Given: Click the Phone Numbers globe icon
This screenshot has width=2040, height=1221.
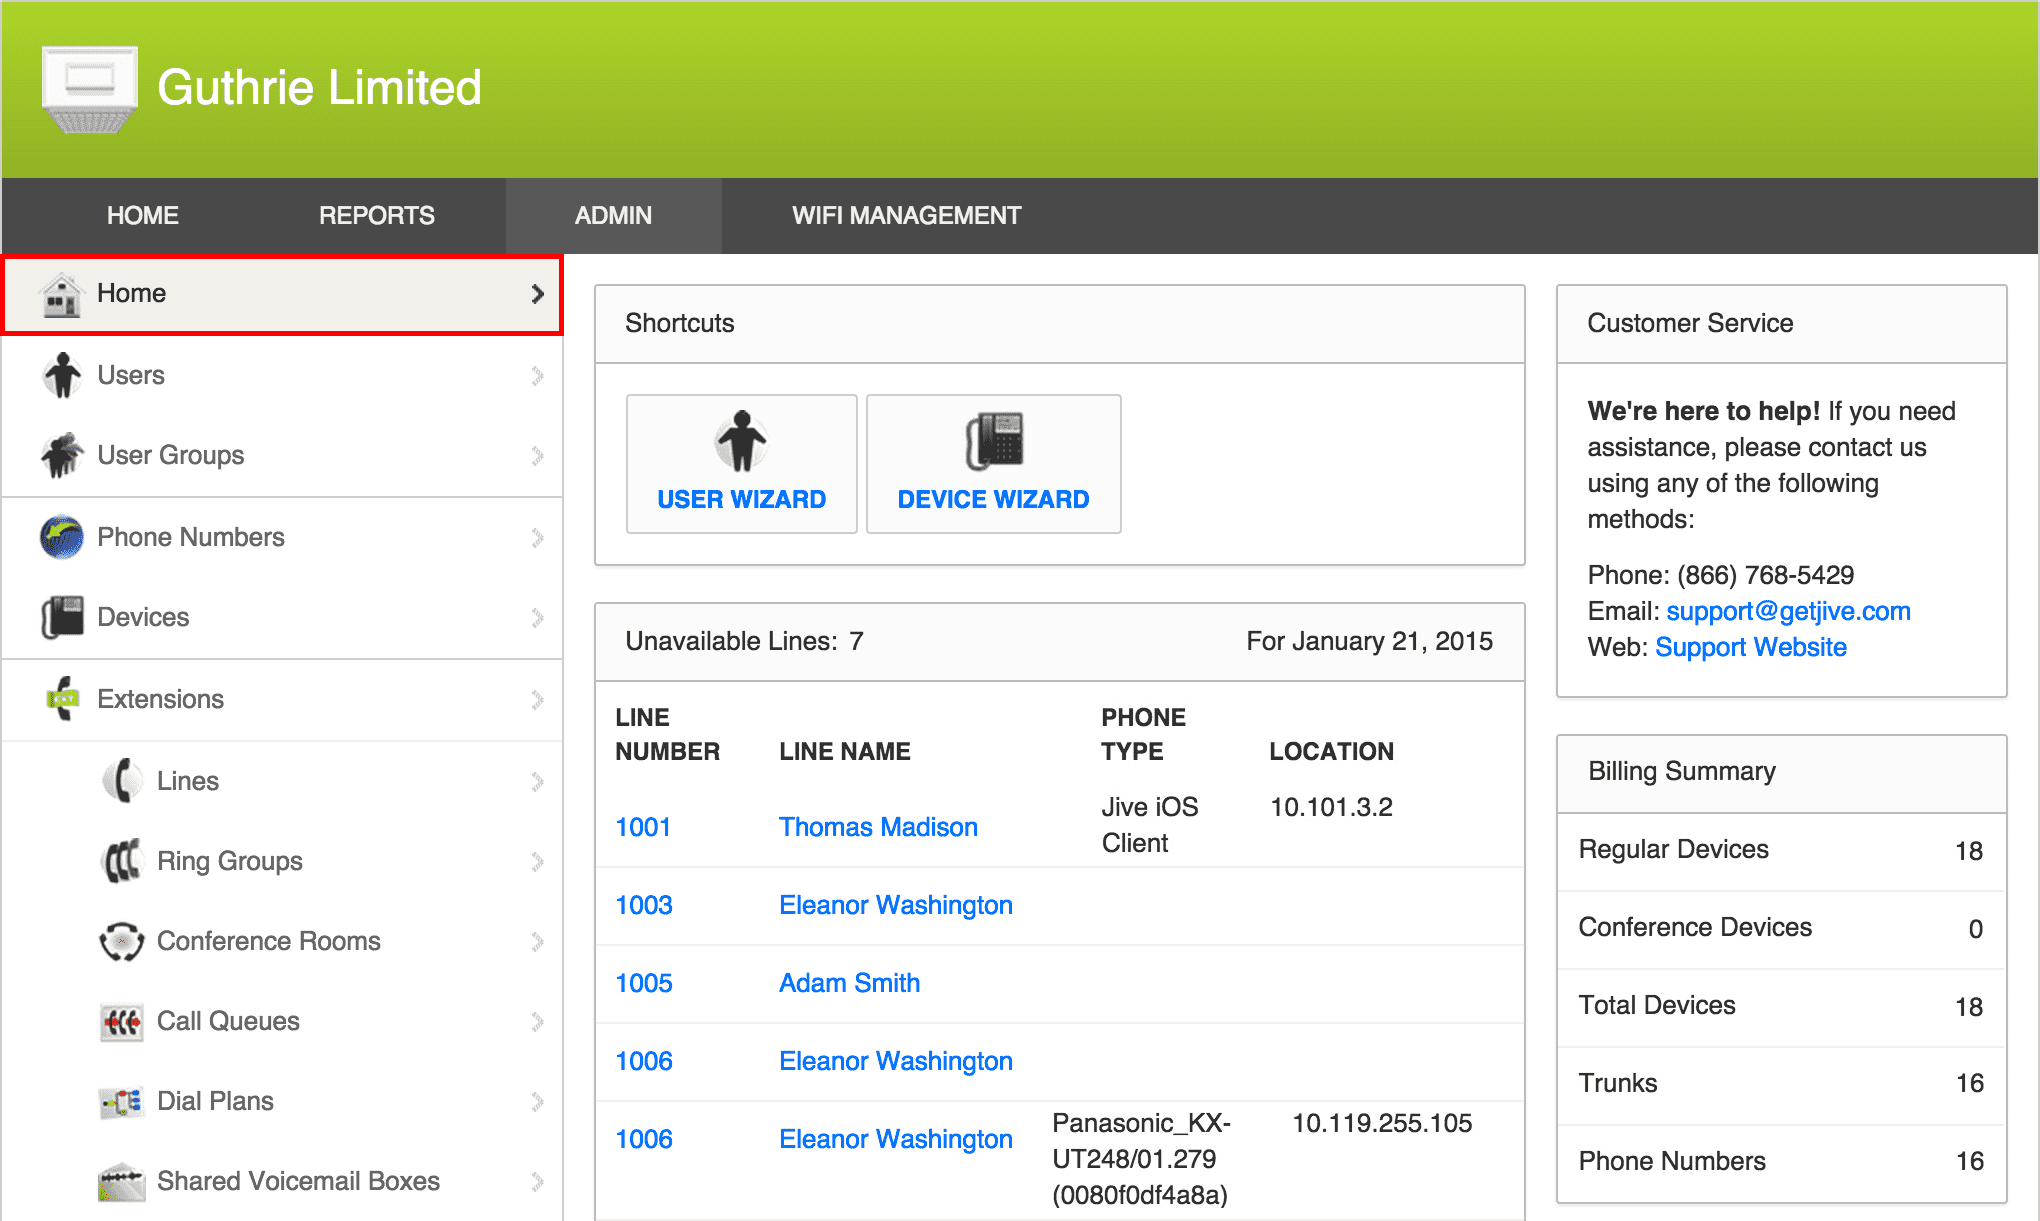Looking at the screenshot, I should (x=62, y=537).
